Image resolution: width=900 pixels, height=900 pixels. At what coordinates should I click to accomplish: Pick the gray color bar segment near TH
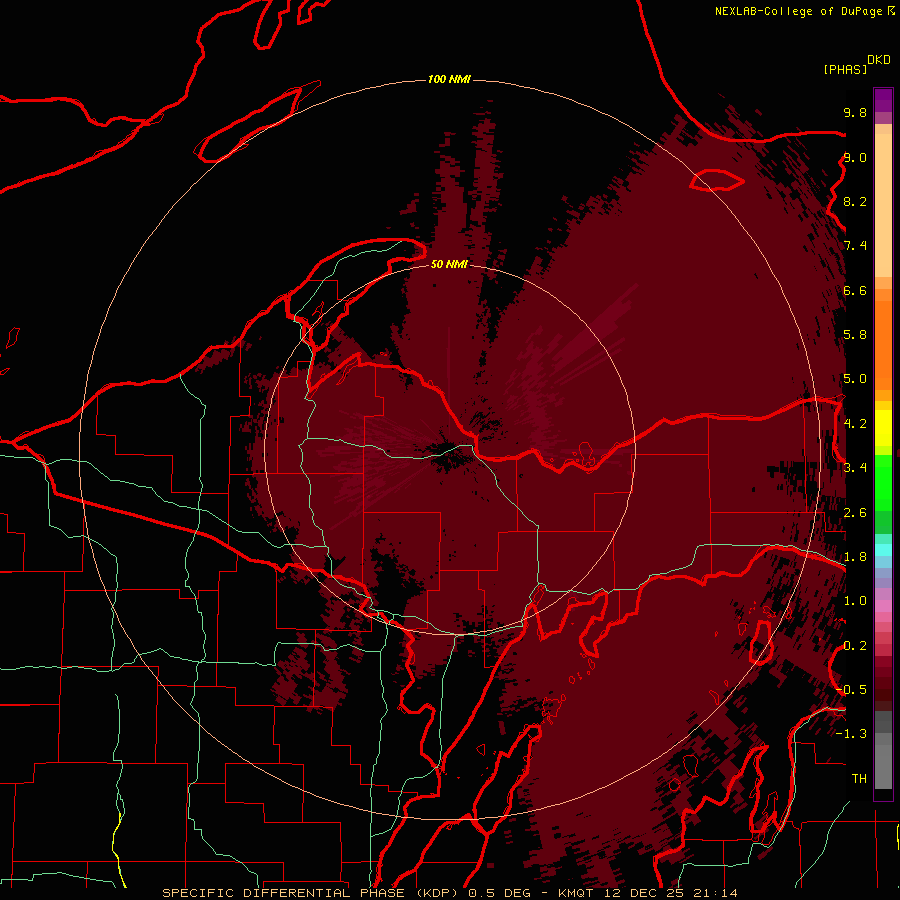coord(883,767)
